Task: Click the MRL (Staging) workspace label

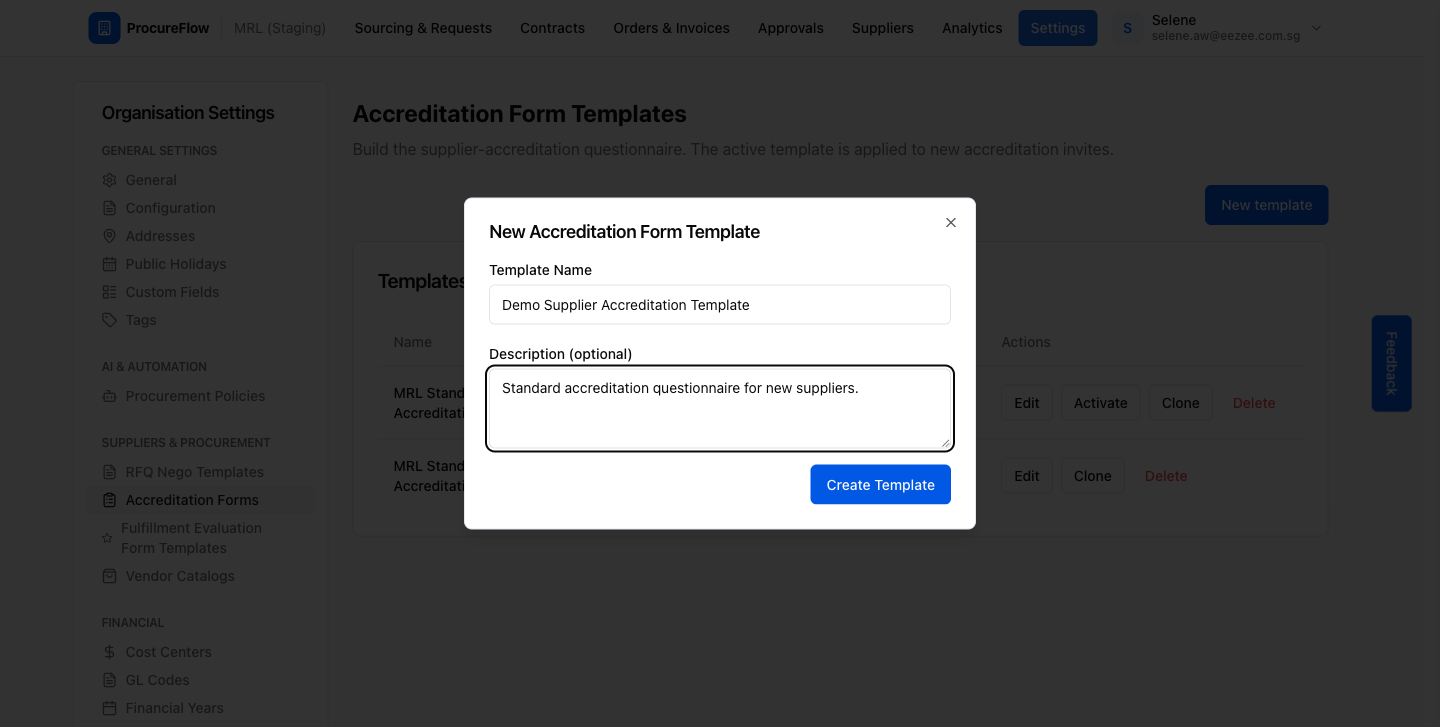Action: (280, 28)
